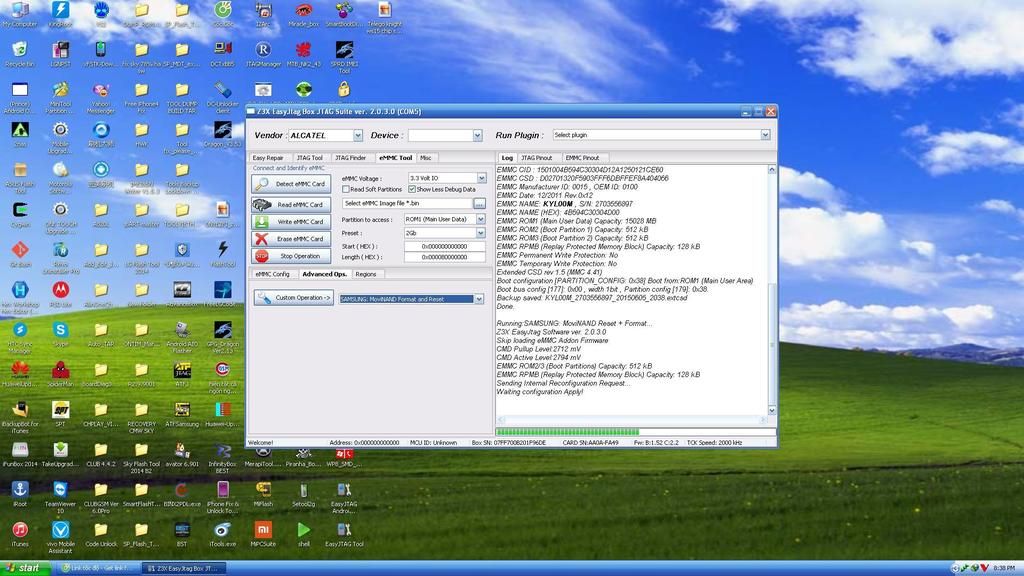Switch to the JTAG Pinout tab
1024x576 pixels.
click(536, 158)
